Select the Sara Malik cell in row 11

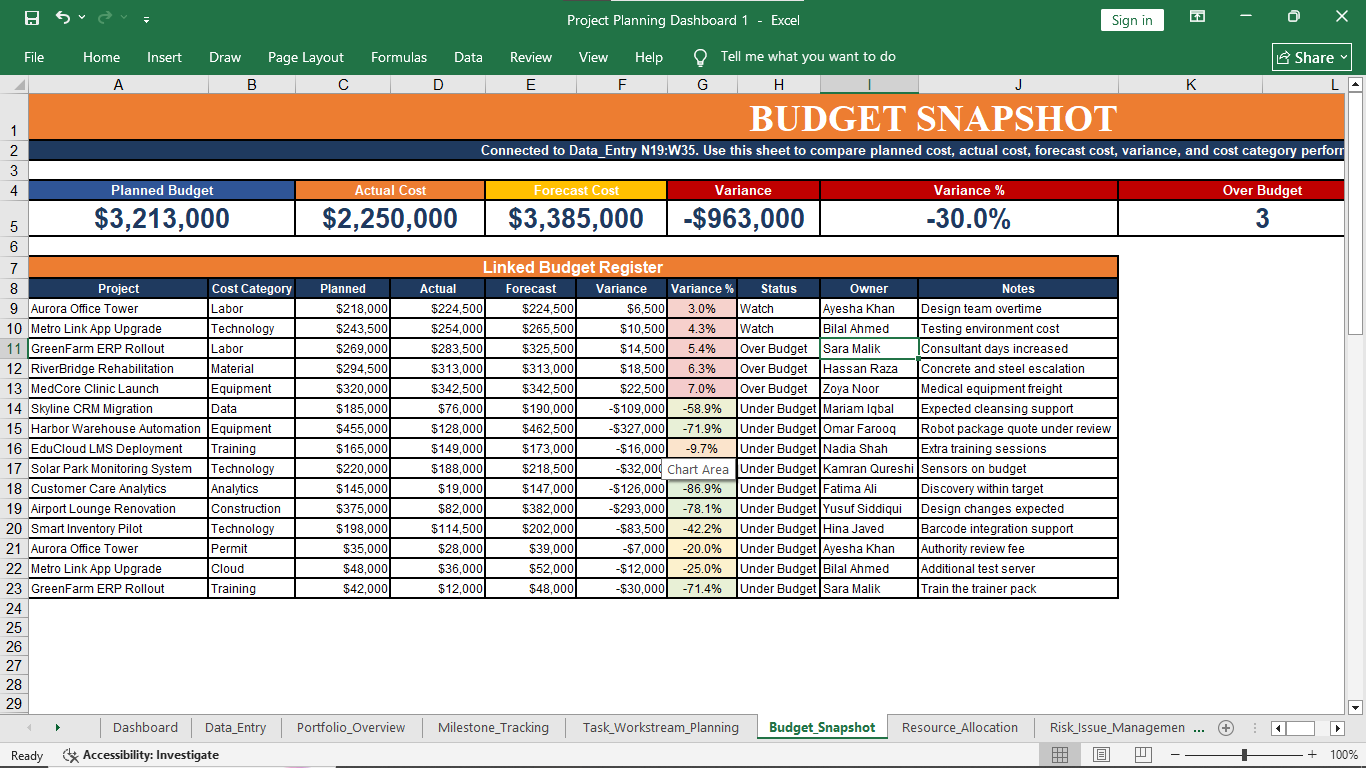pyautogui.click(x=869, y=349)
